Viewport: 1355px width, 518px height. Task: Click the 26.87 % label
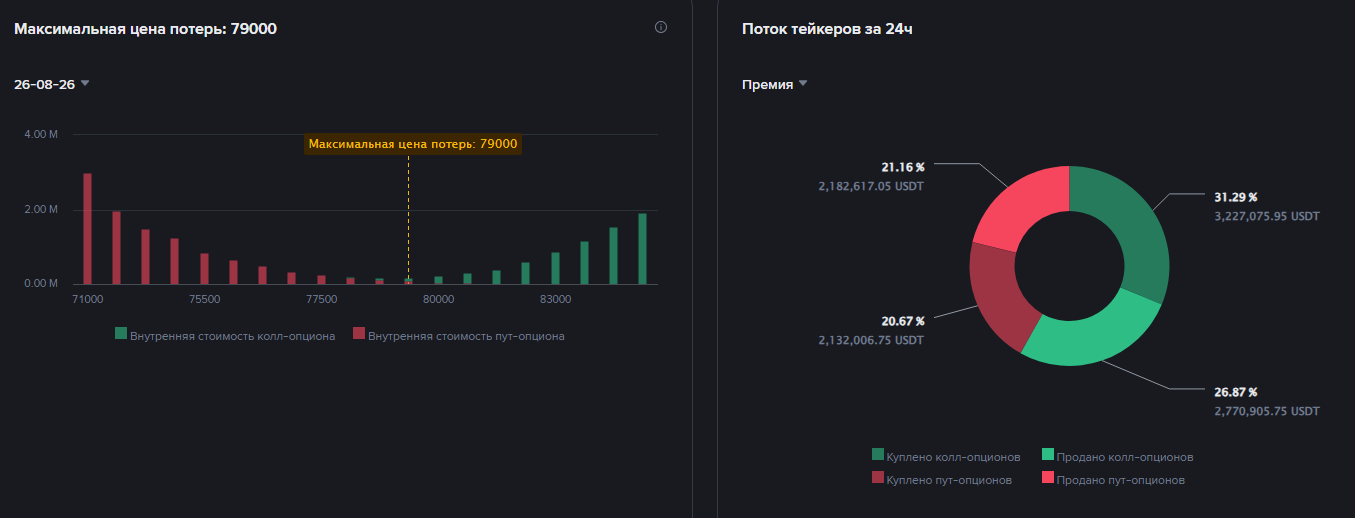coord(1235,392)
